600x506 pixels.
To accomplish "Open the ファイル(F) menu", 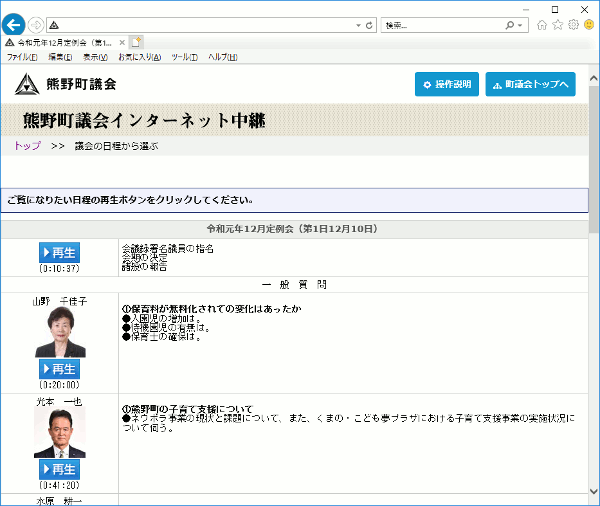I will point(22,57).
